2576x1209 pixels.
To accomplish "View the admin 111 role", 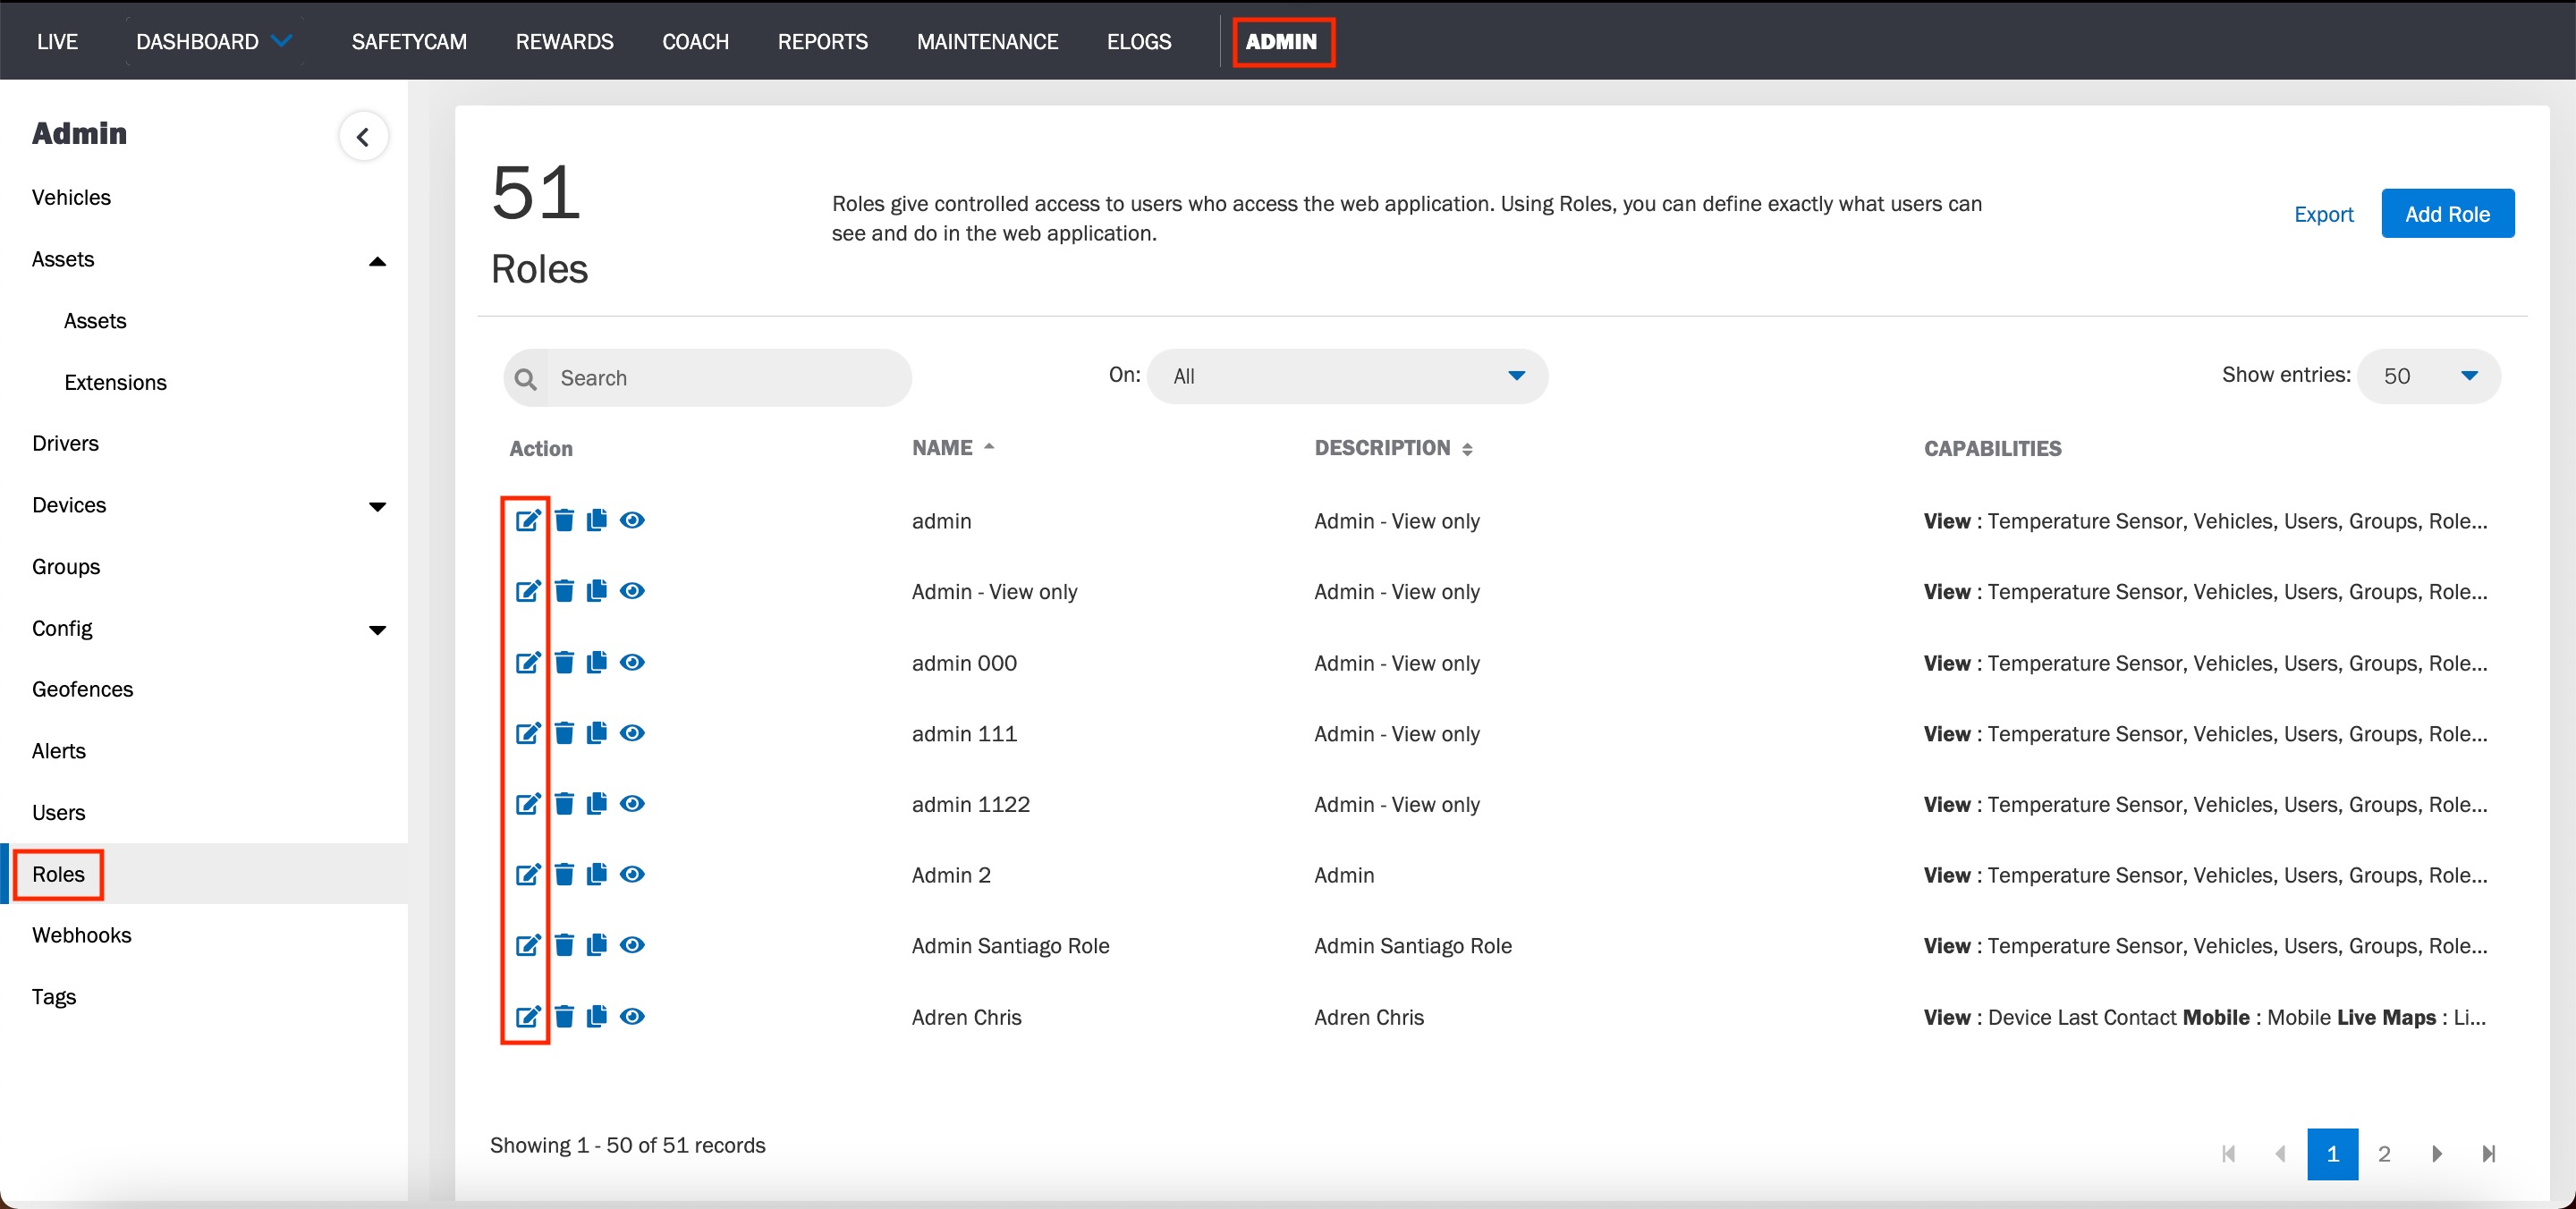I will (x=632, y=733).
